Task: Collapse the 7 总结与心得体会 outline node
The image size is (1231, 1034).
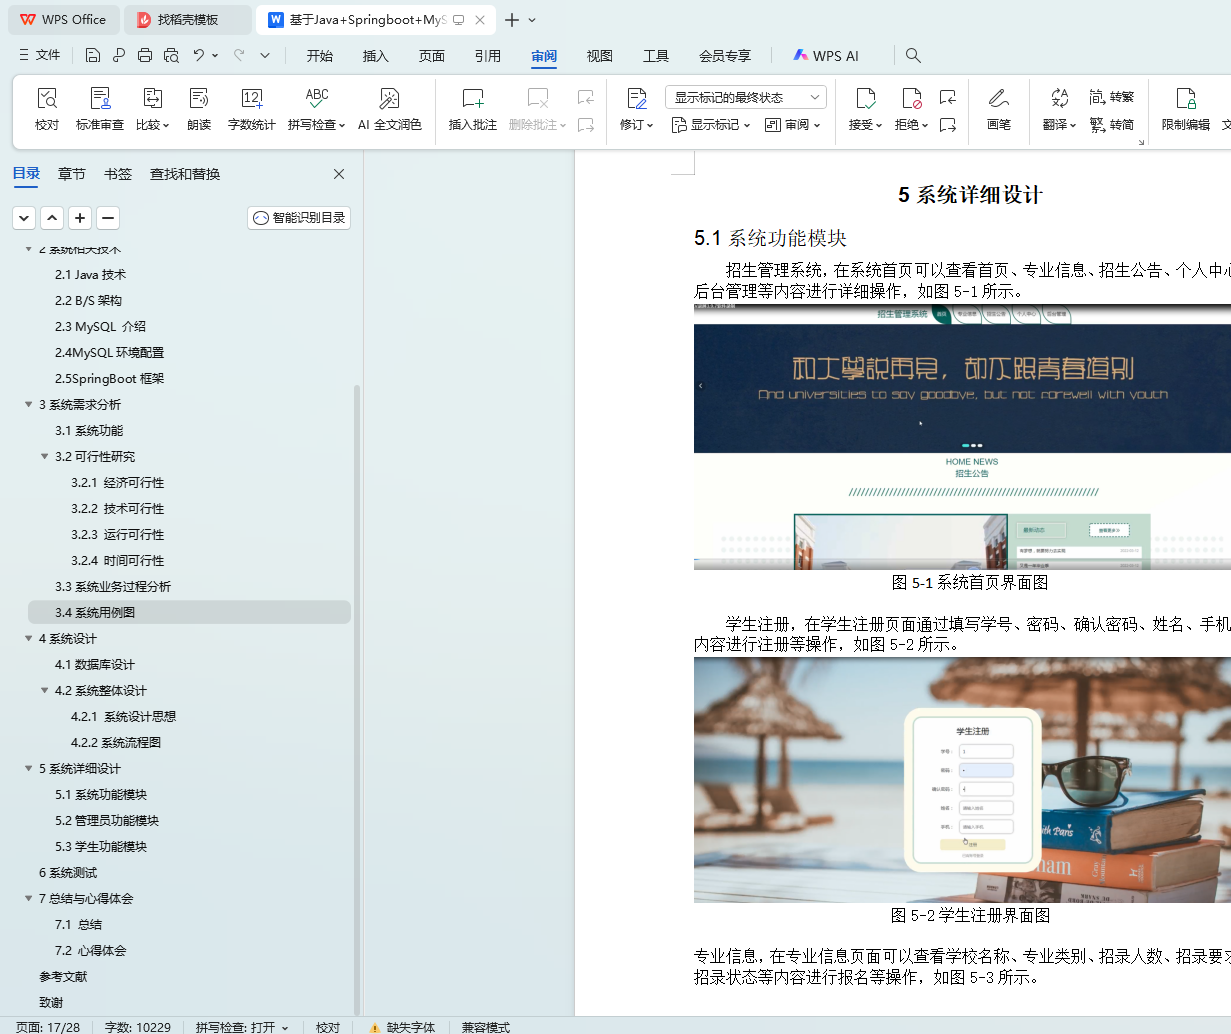Action: (x=29, y=898)
